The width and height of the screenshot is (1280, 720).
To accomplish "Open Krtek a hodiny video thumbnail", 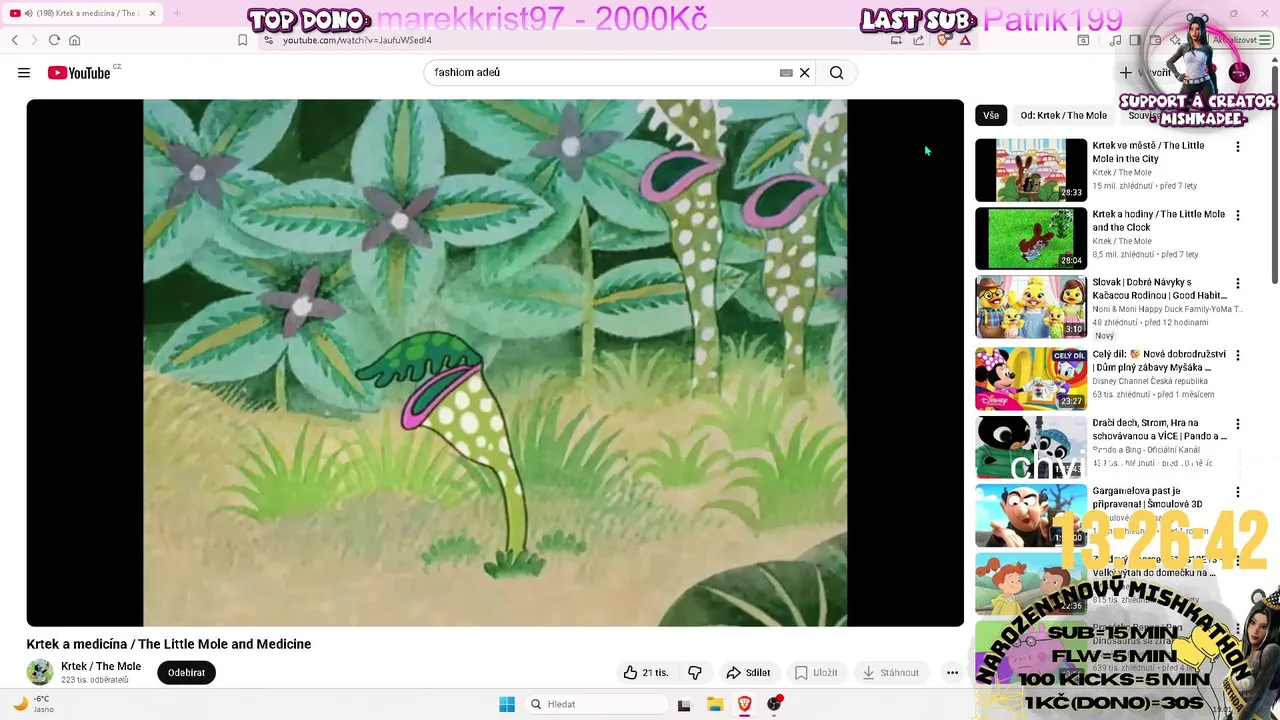I will click(1031, 238).
